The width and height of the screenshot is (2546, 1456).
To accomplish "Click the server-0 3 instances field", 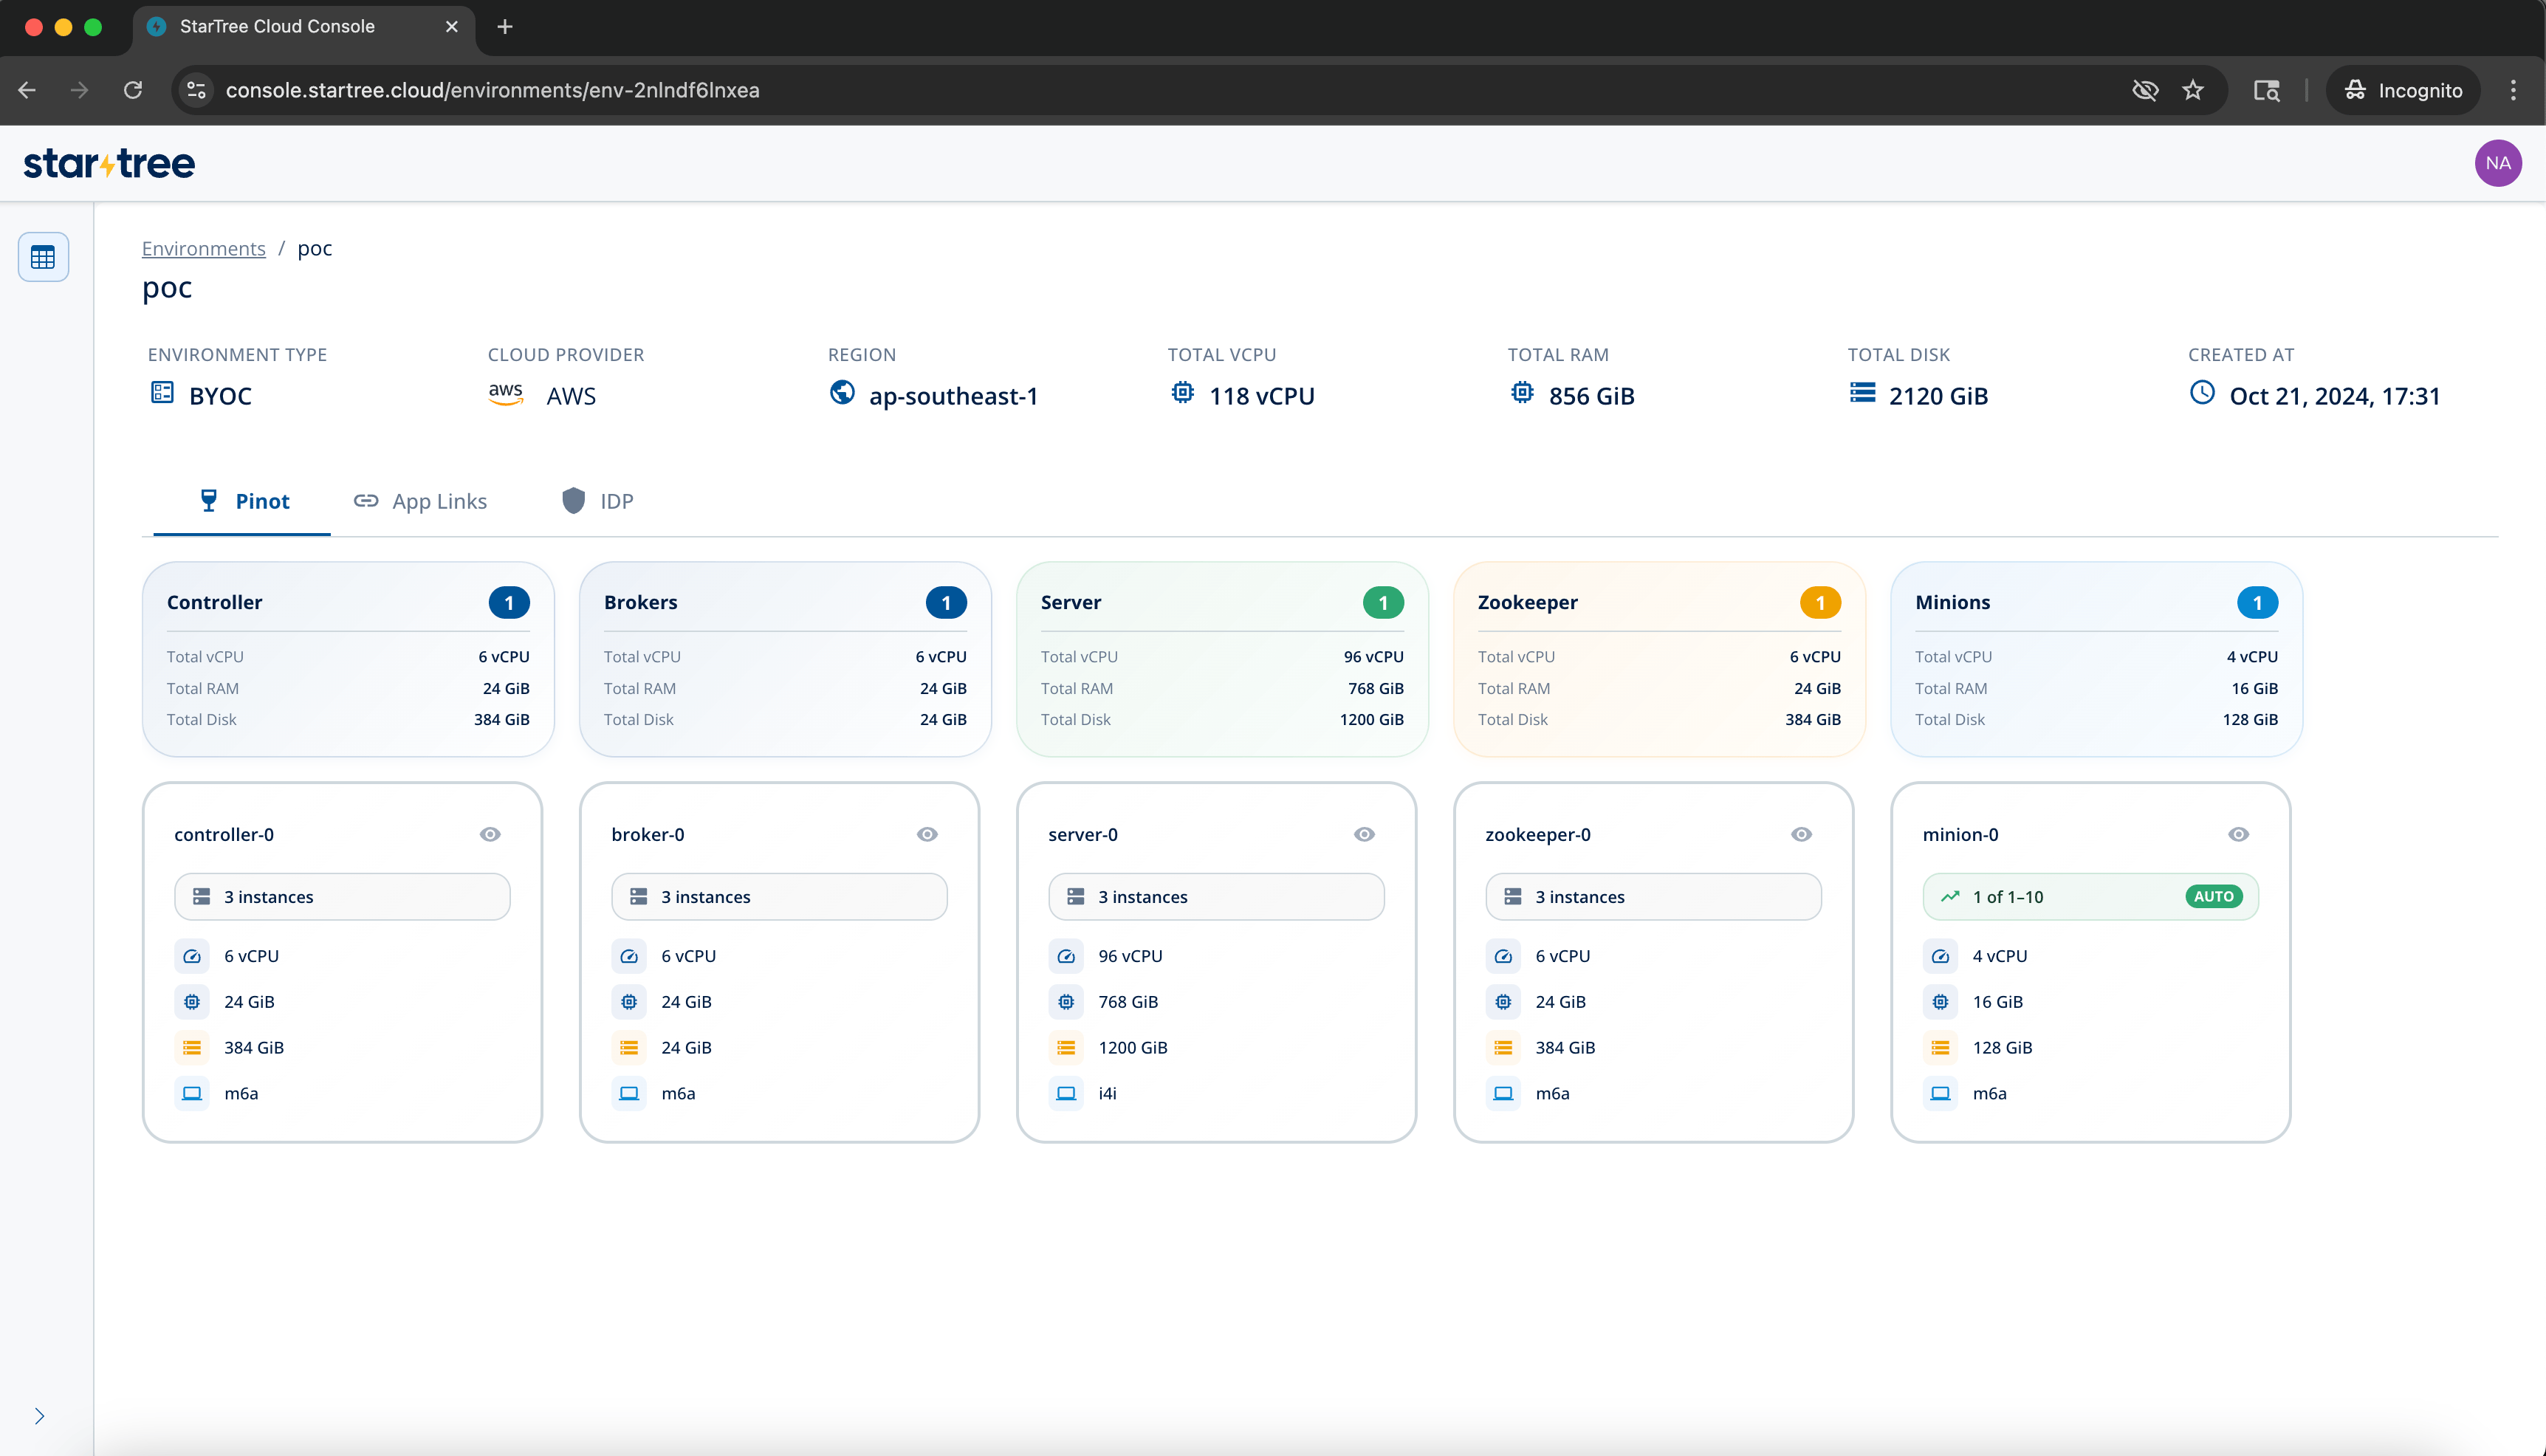I will click(1216, 896).
